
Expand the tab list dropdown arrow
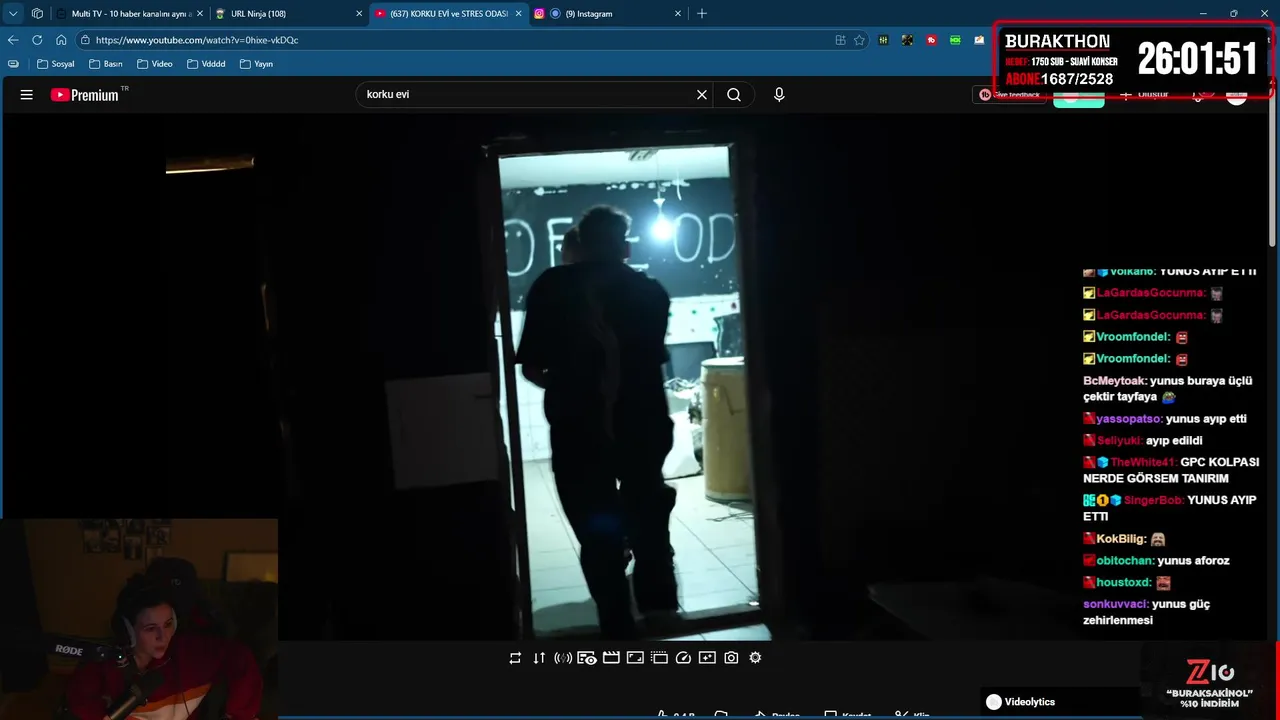tap(13, 14)
